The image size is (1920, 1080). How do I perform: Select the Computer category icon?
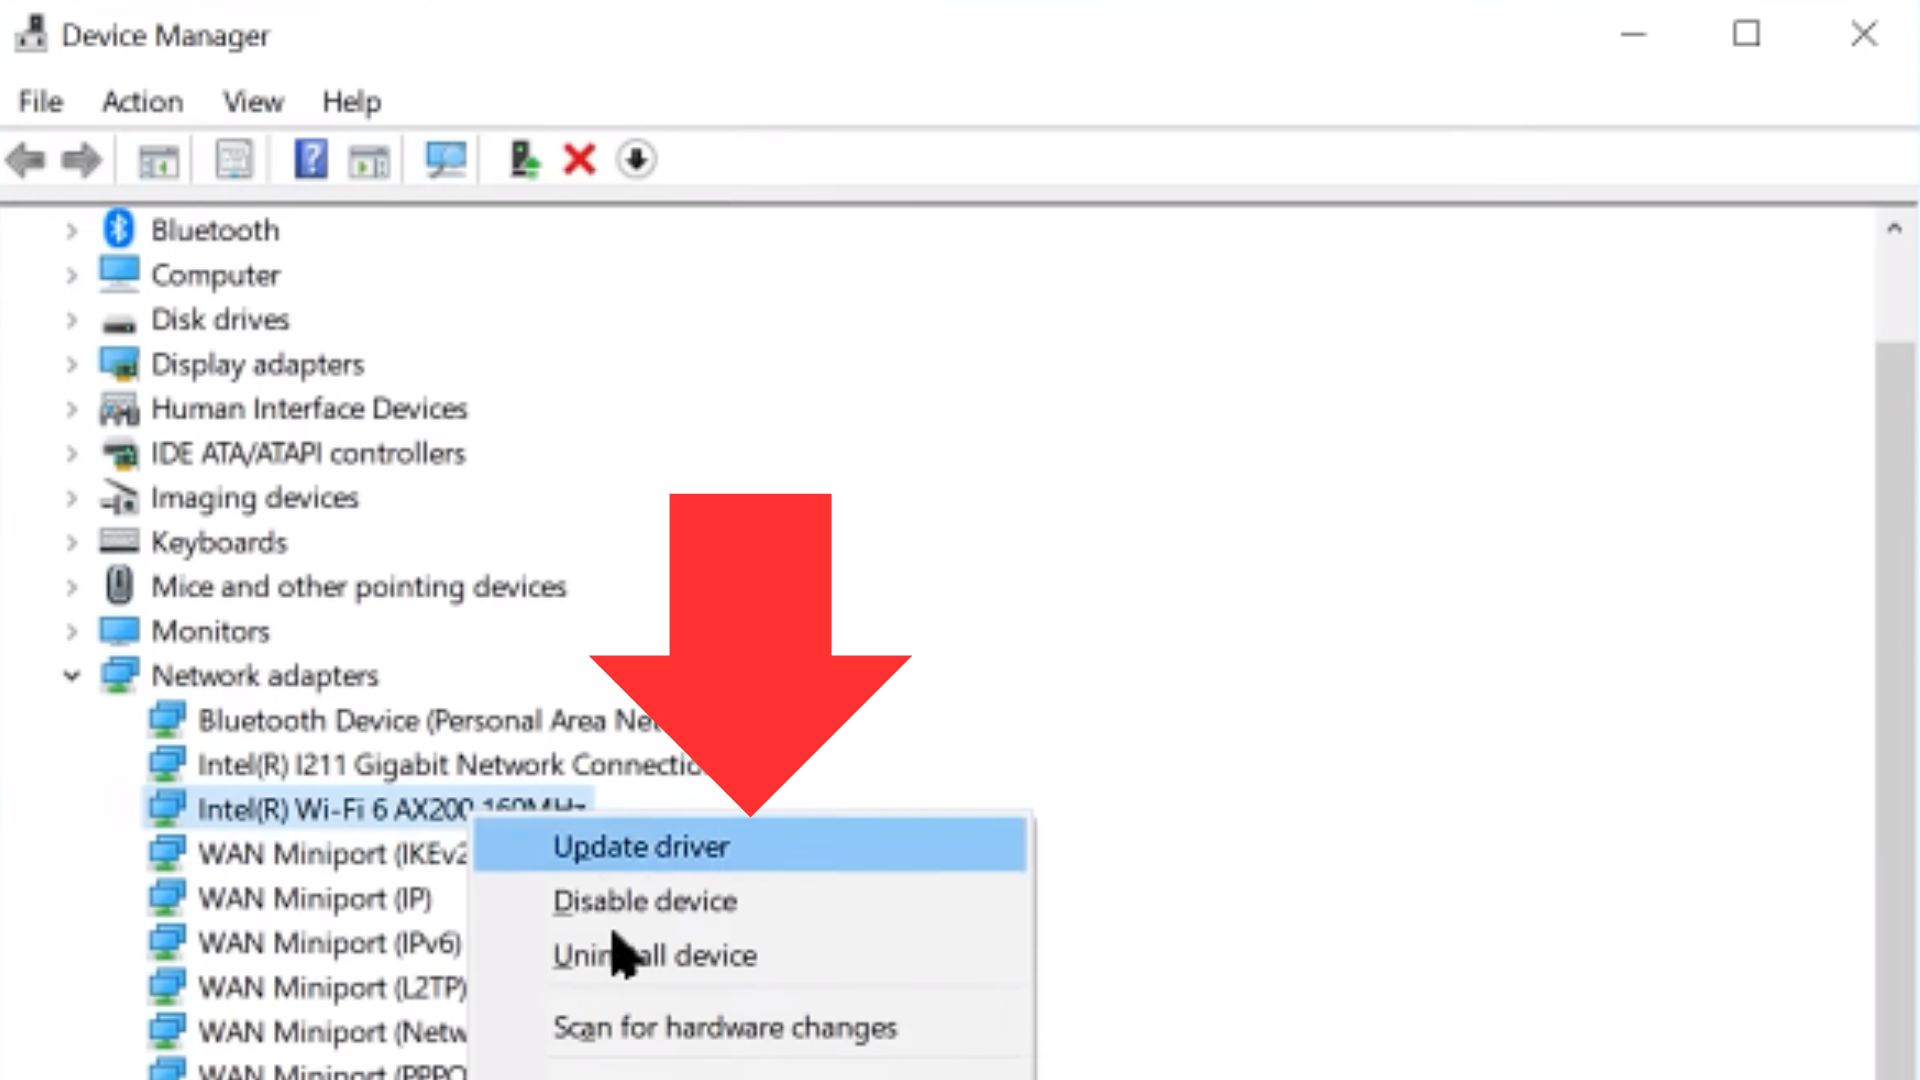pos(119,274)
